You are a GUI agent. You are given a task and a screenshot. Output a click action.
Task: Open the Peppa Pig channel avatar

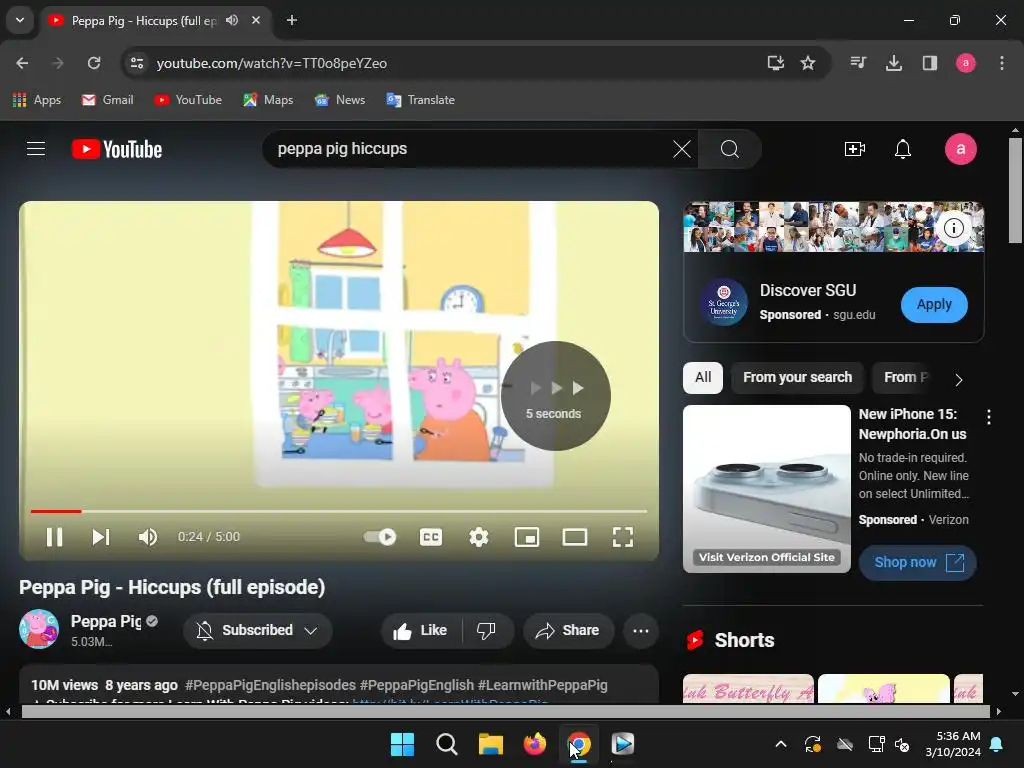pos(39,629)
